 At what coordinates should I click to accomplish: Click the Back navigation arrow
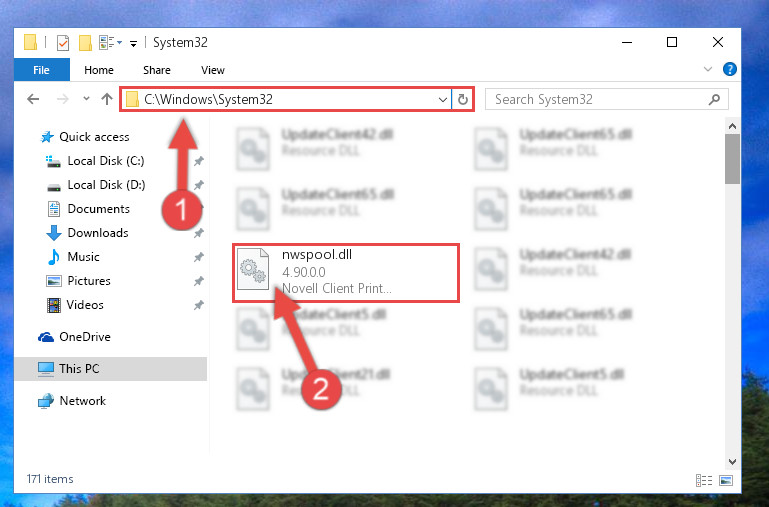[x=33, y=99]
